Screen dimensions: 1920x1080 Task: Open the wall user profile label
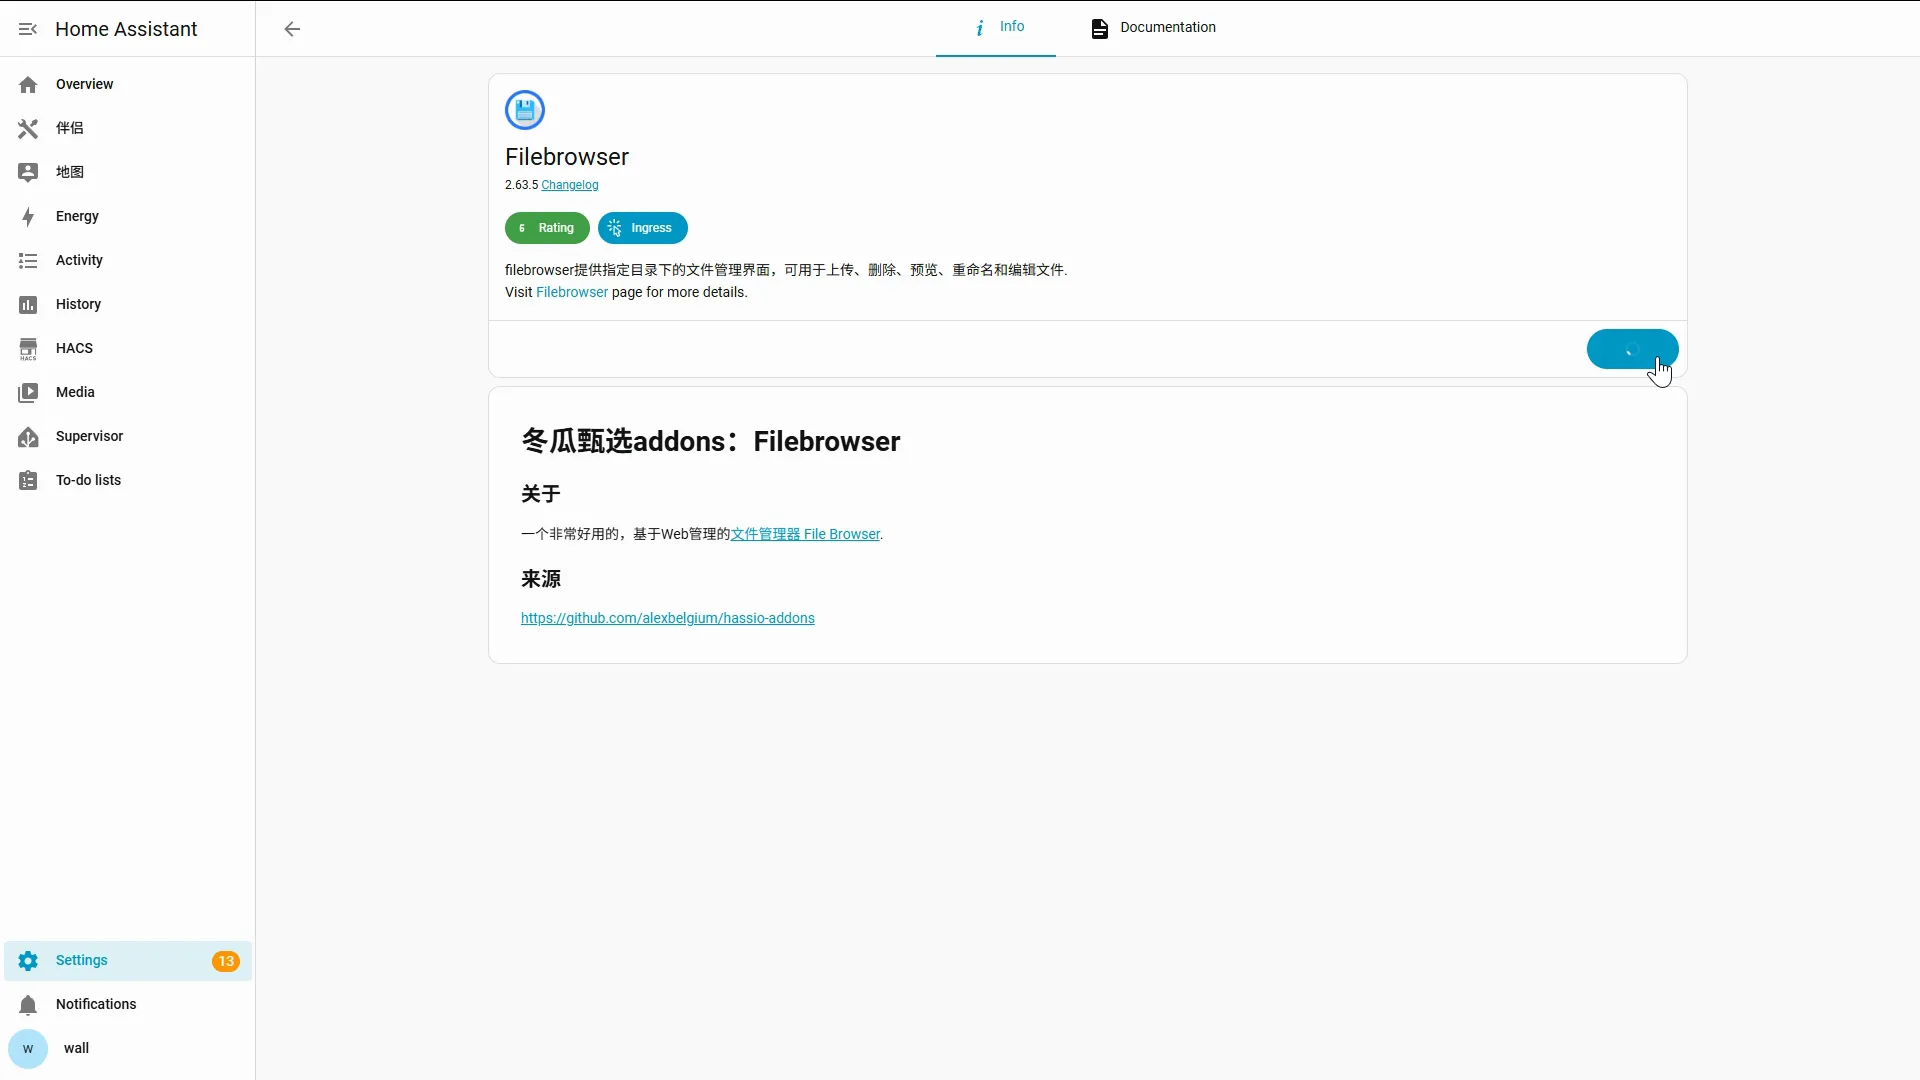tap(76, 1048)
